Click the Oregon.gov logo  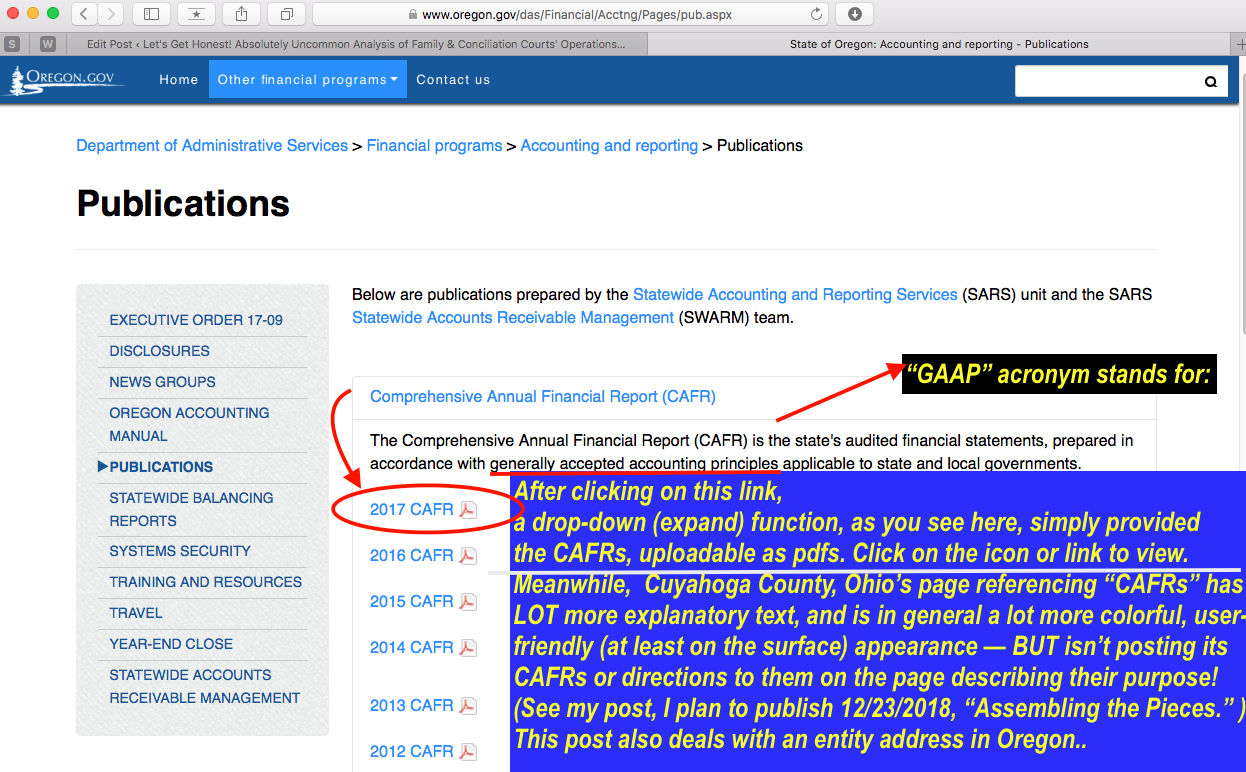[x=68, y=80]
